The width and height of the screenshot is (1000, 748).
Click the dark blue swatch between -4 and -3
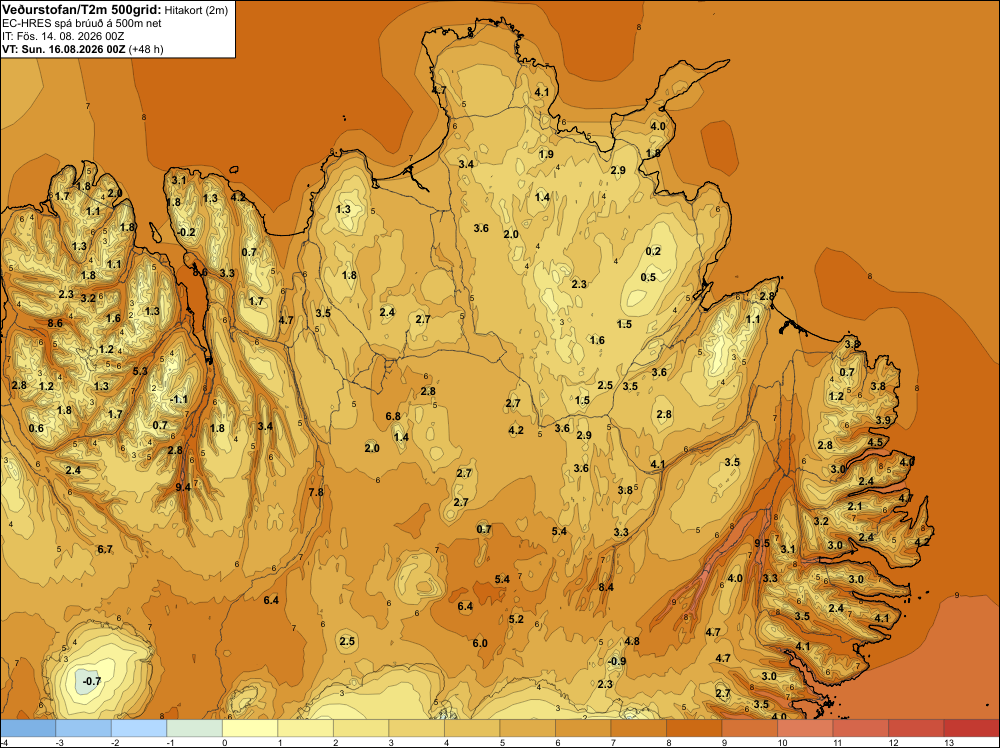click(28, 728)
